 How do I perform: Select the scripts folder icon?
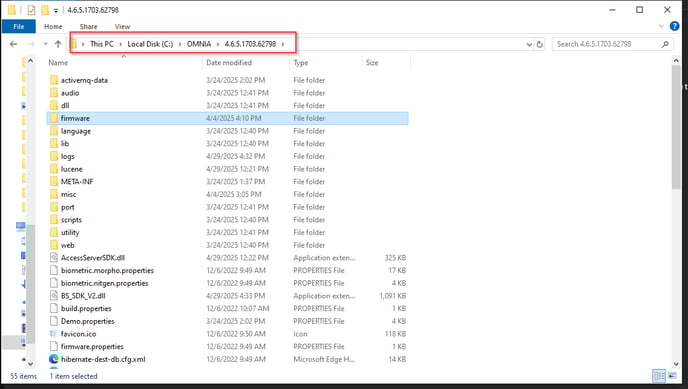tap(54, 220)
